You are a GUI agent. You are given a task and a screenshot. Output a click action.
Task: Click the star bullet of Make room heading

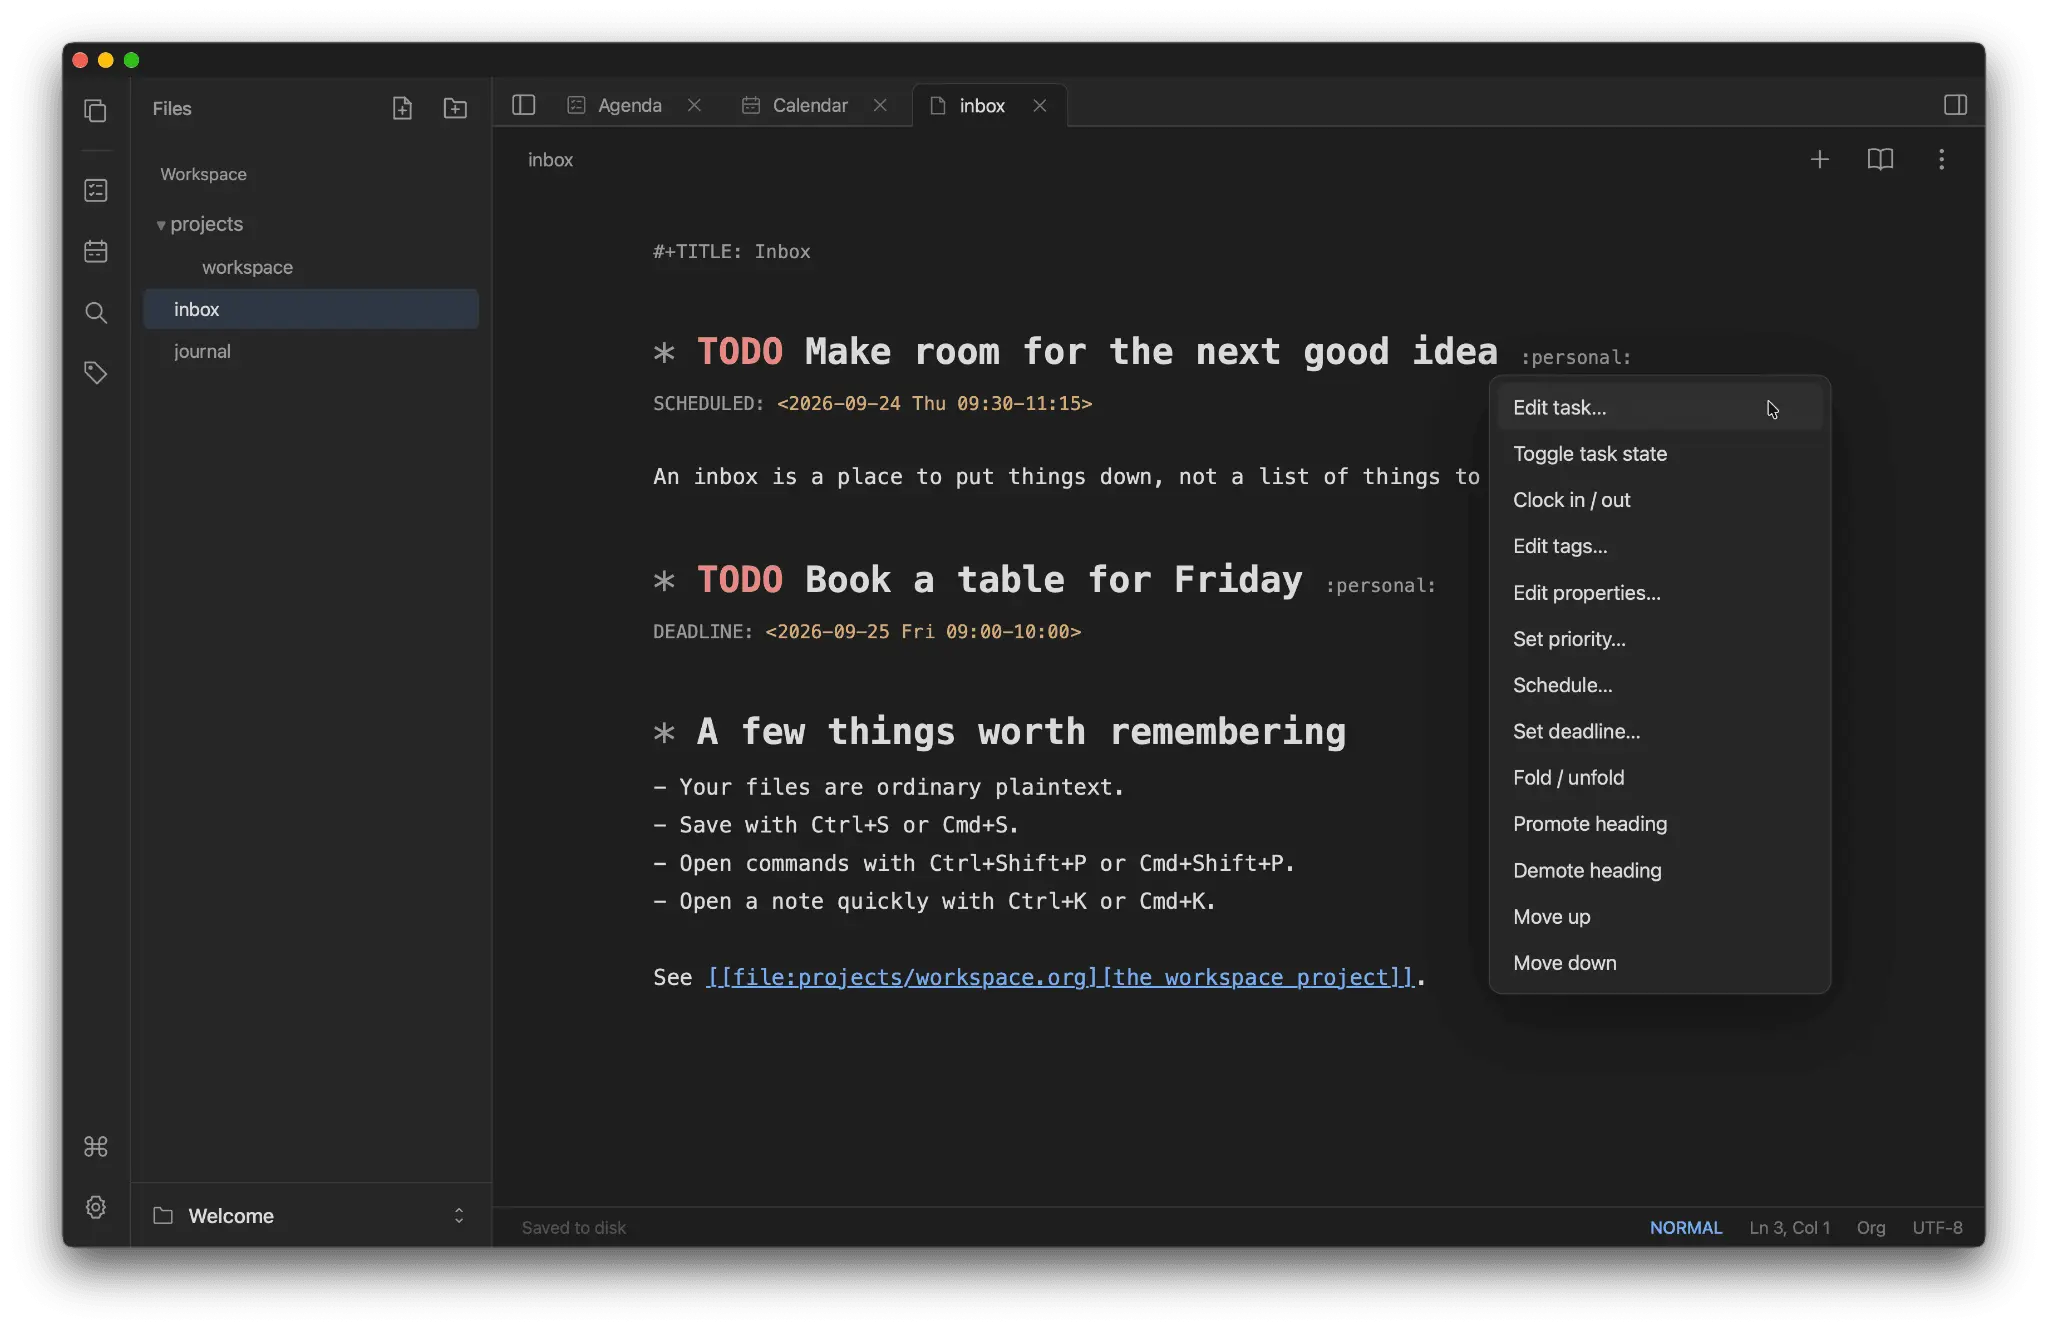click(x=664, y=353)
